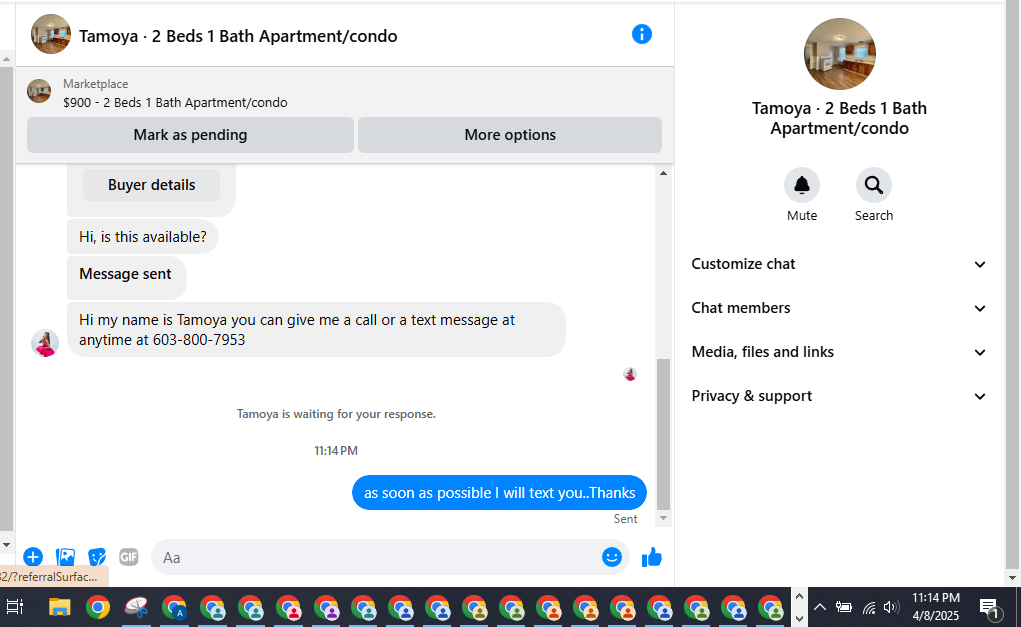Expand the Customize chat section
This screenshot has height=627, width=1021.
839,264
